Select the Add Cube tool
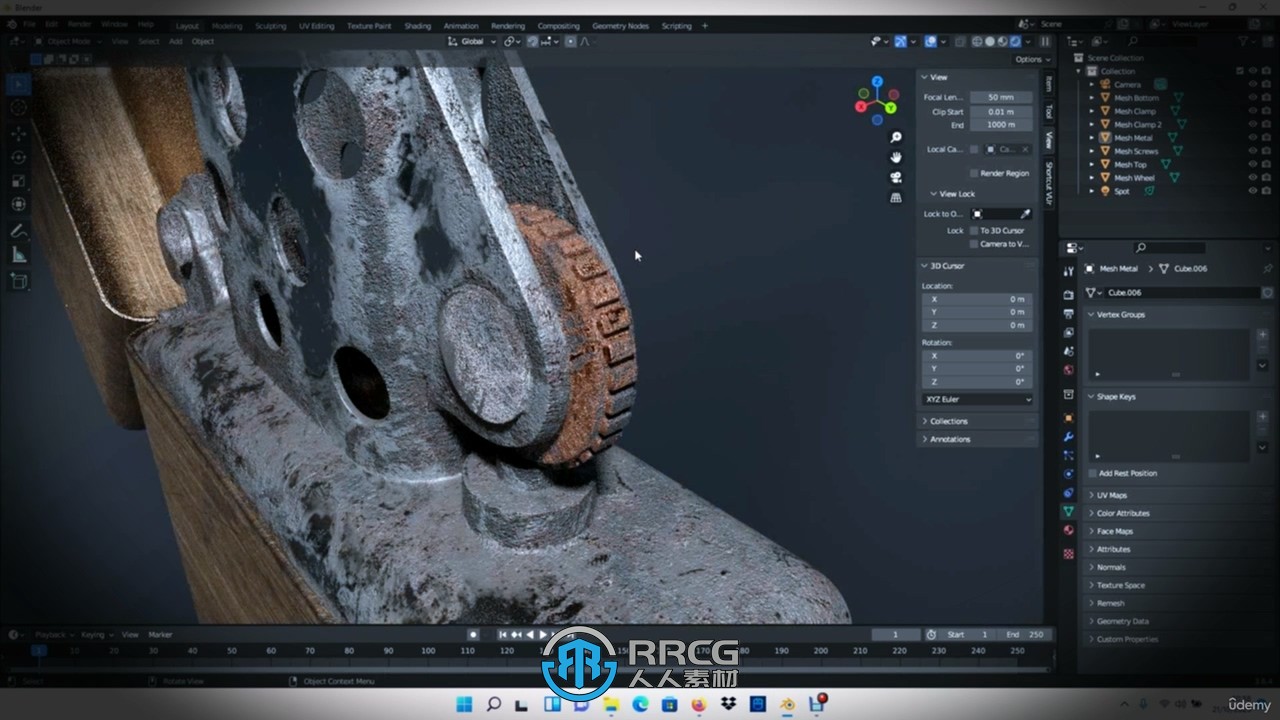Viewport: 1280px width, 720px height. click(18, 282)
